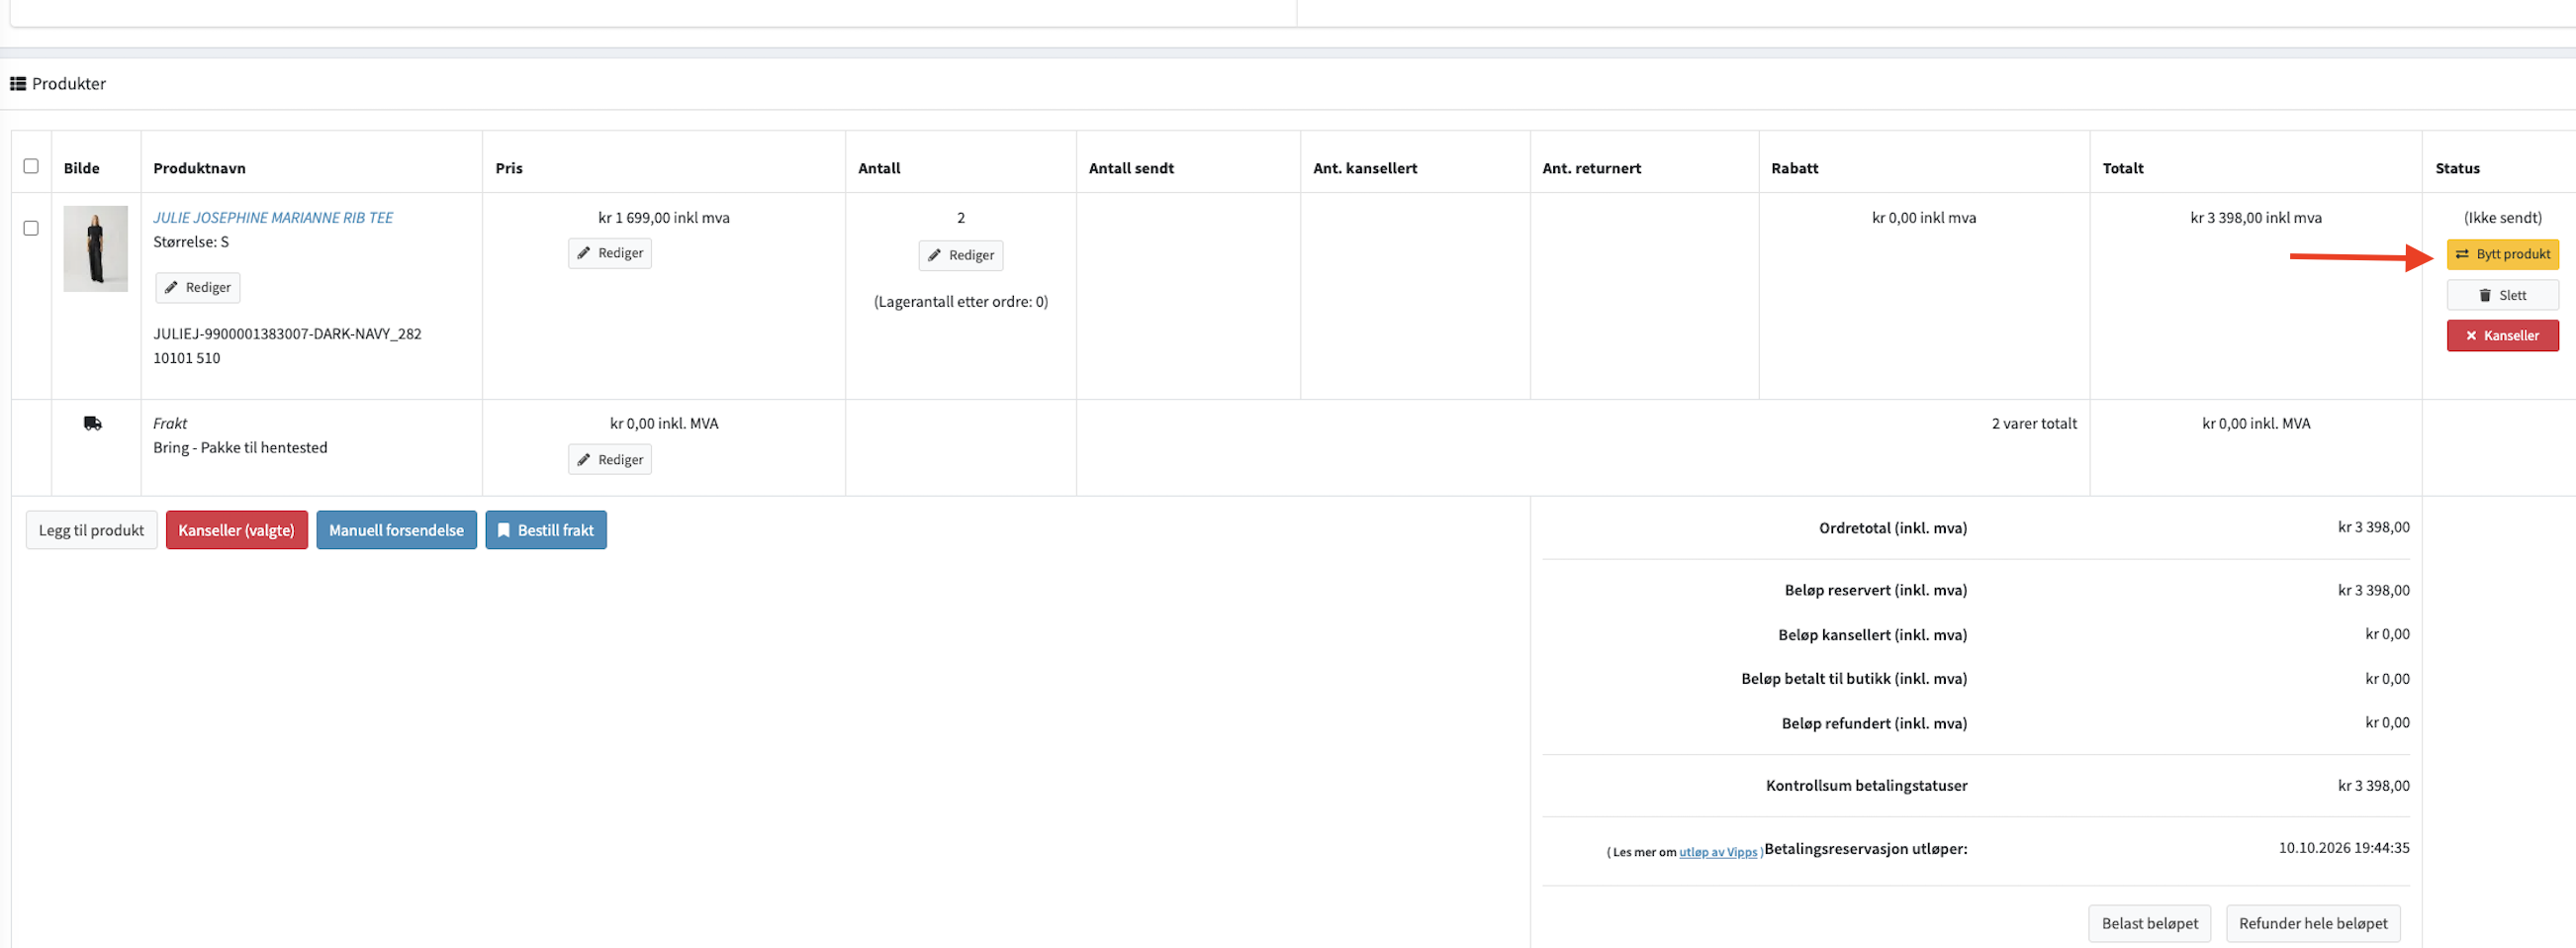Edit the product size with Rediger pencil button
2576x948 pixels.
click(x=197, y=288)
